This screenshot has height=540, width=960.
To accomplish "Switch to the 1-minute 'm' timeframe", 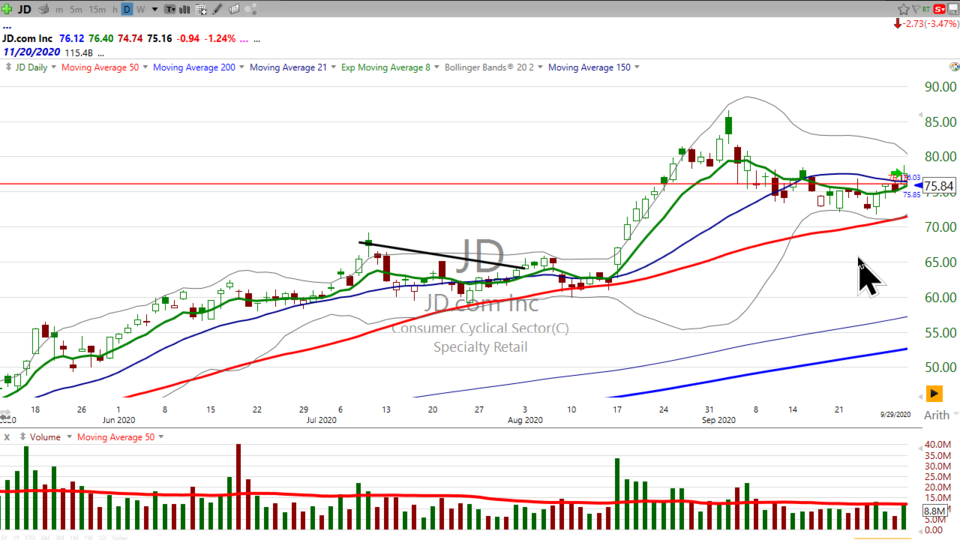I will click(x=59, y=10).
